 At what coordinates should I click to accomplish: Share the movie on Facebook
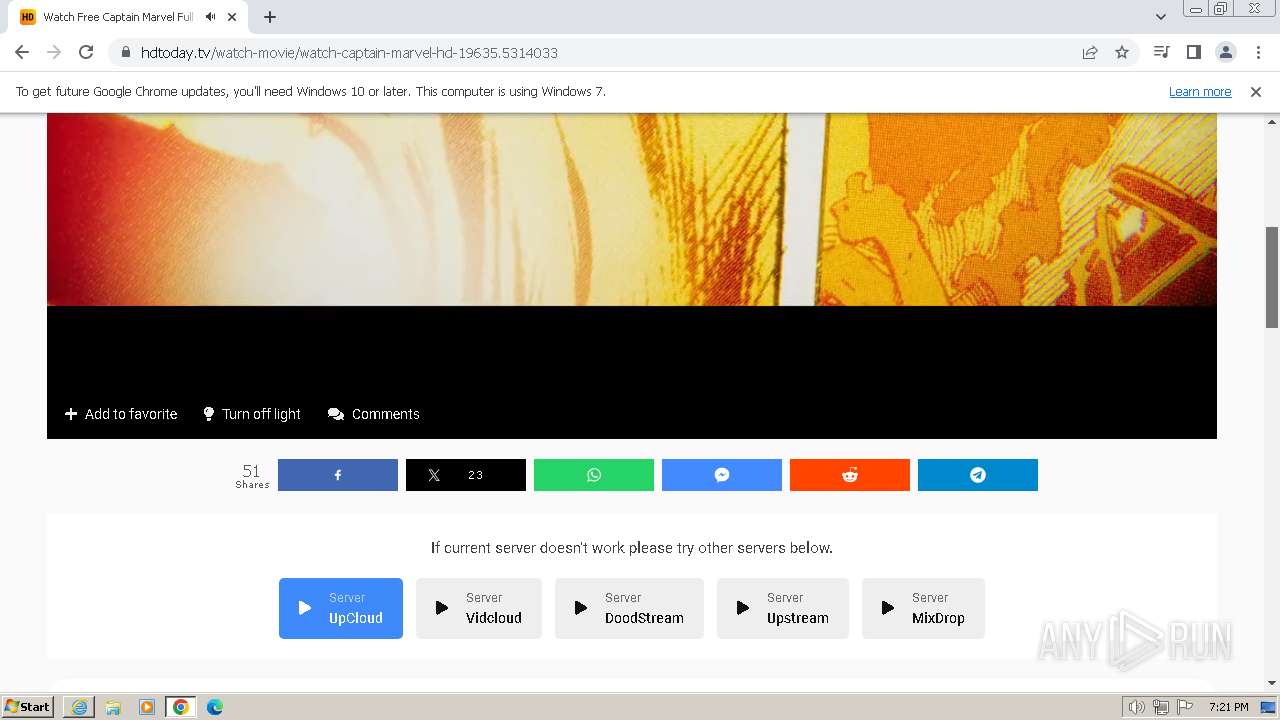(338, 475)
